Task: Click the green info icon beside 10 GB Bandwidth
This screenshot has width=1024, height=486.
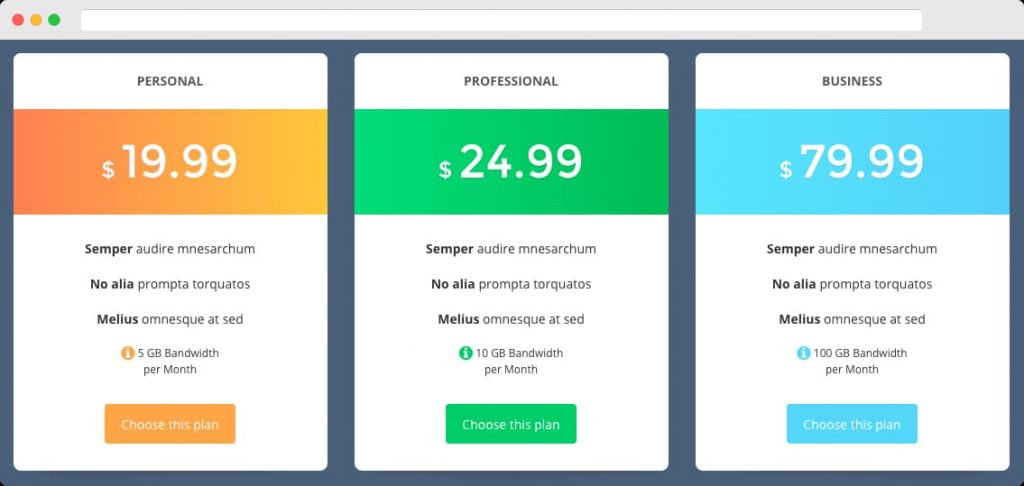Action: [x=466, y=353]
